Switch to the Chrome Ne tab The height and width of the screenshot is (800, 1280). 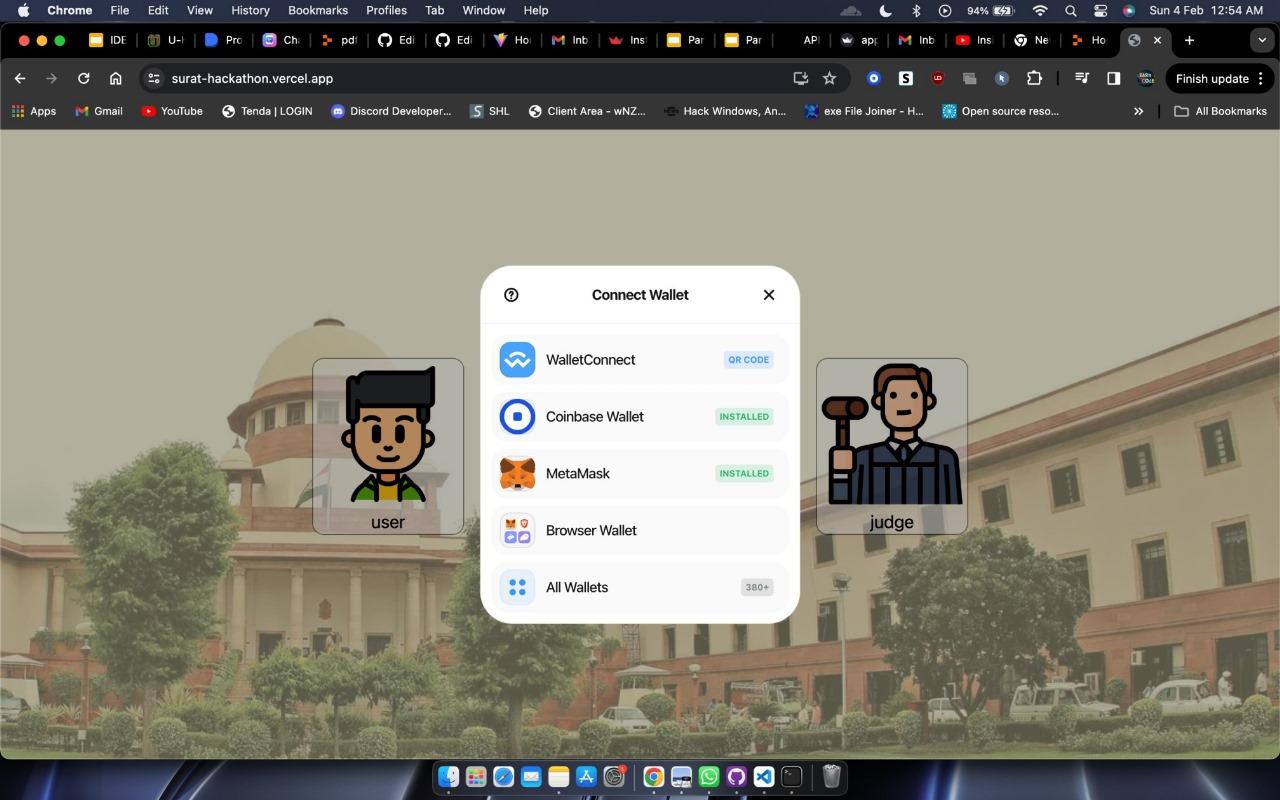coord(1032,40)
